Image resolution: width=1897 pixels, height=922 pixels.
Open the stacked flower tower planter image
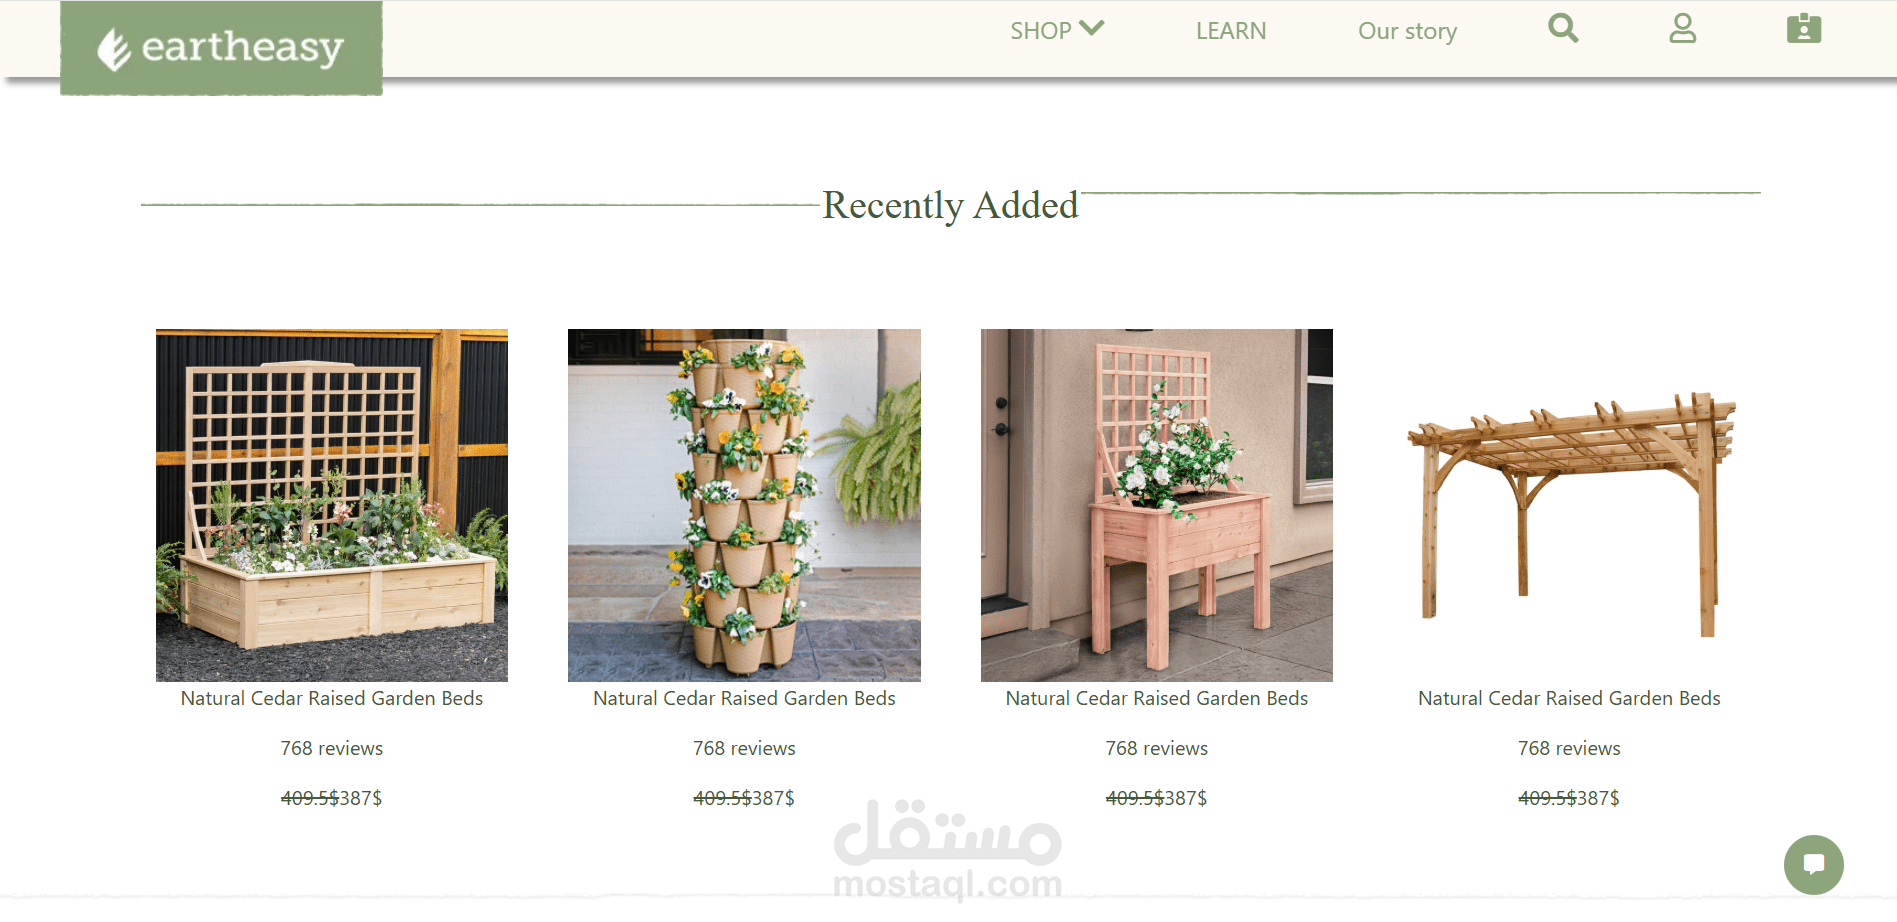click(x=744, y=505)
